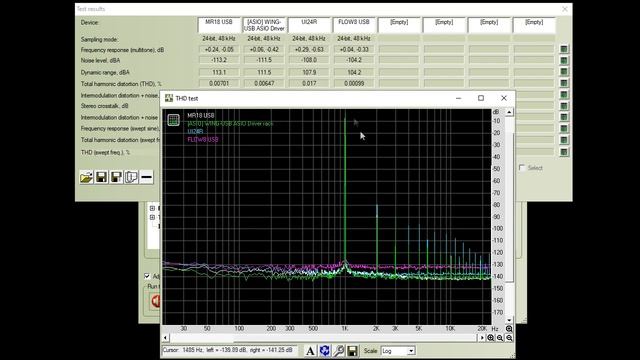Click FLOW8 USB legend entry in graph

pyautogui.click(x=203, y=140)
